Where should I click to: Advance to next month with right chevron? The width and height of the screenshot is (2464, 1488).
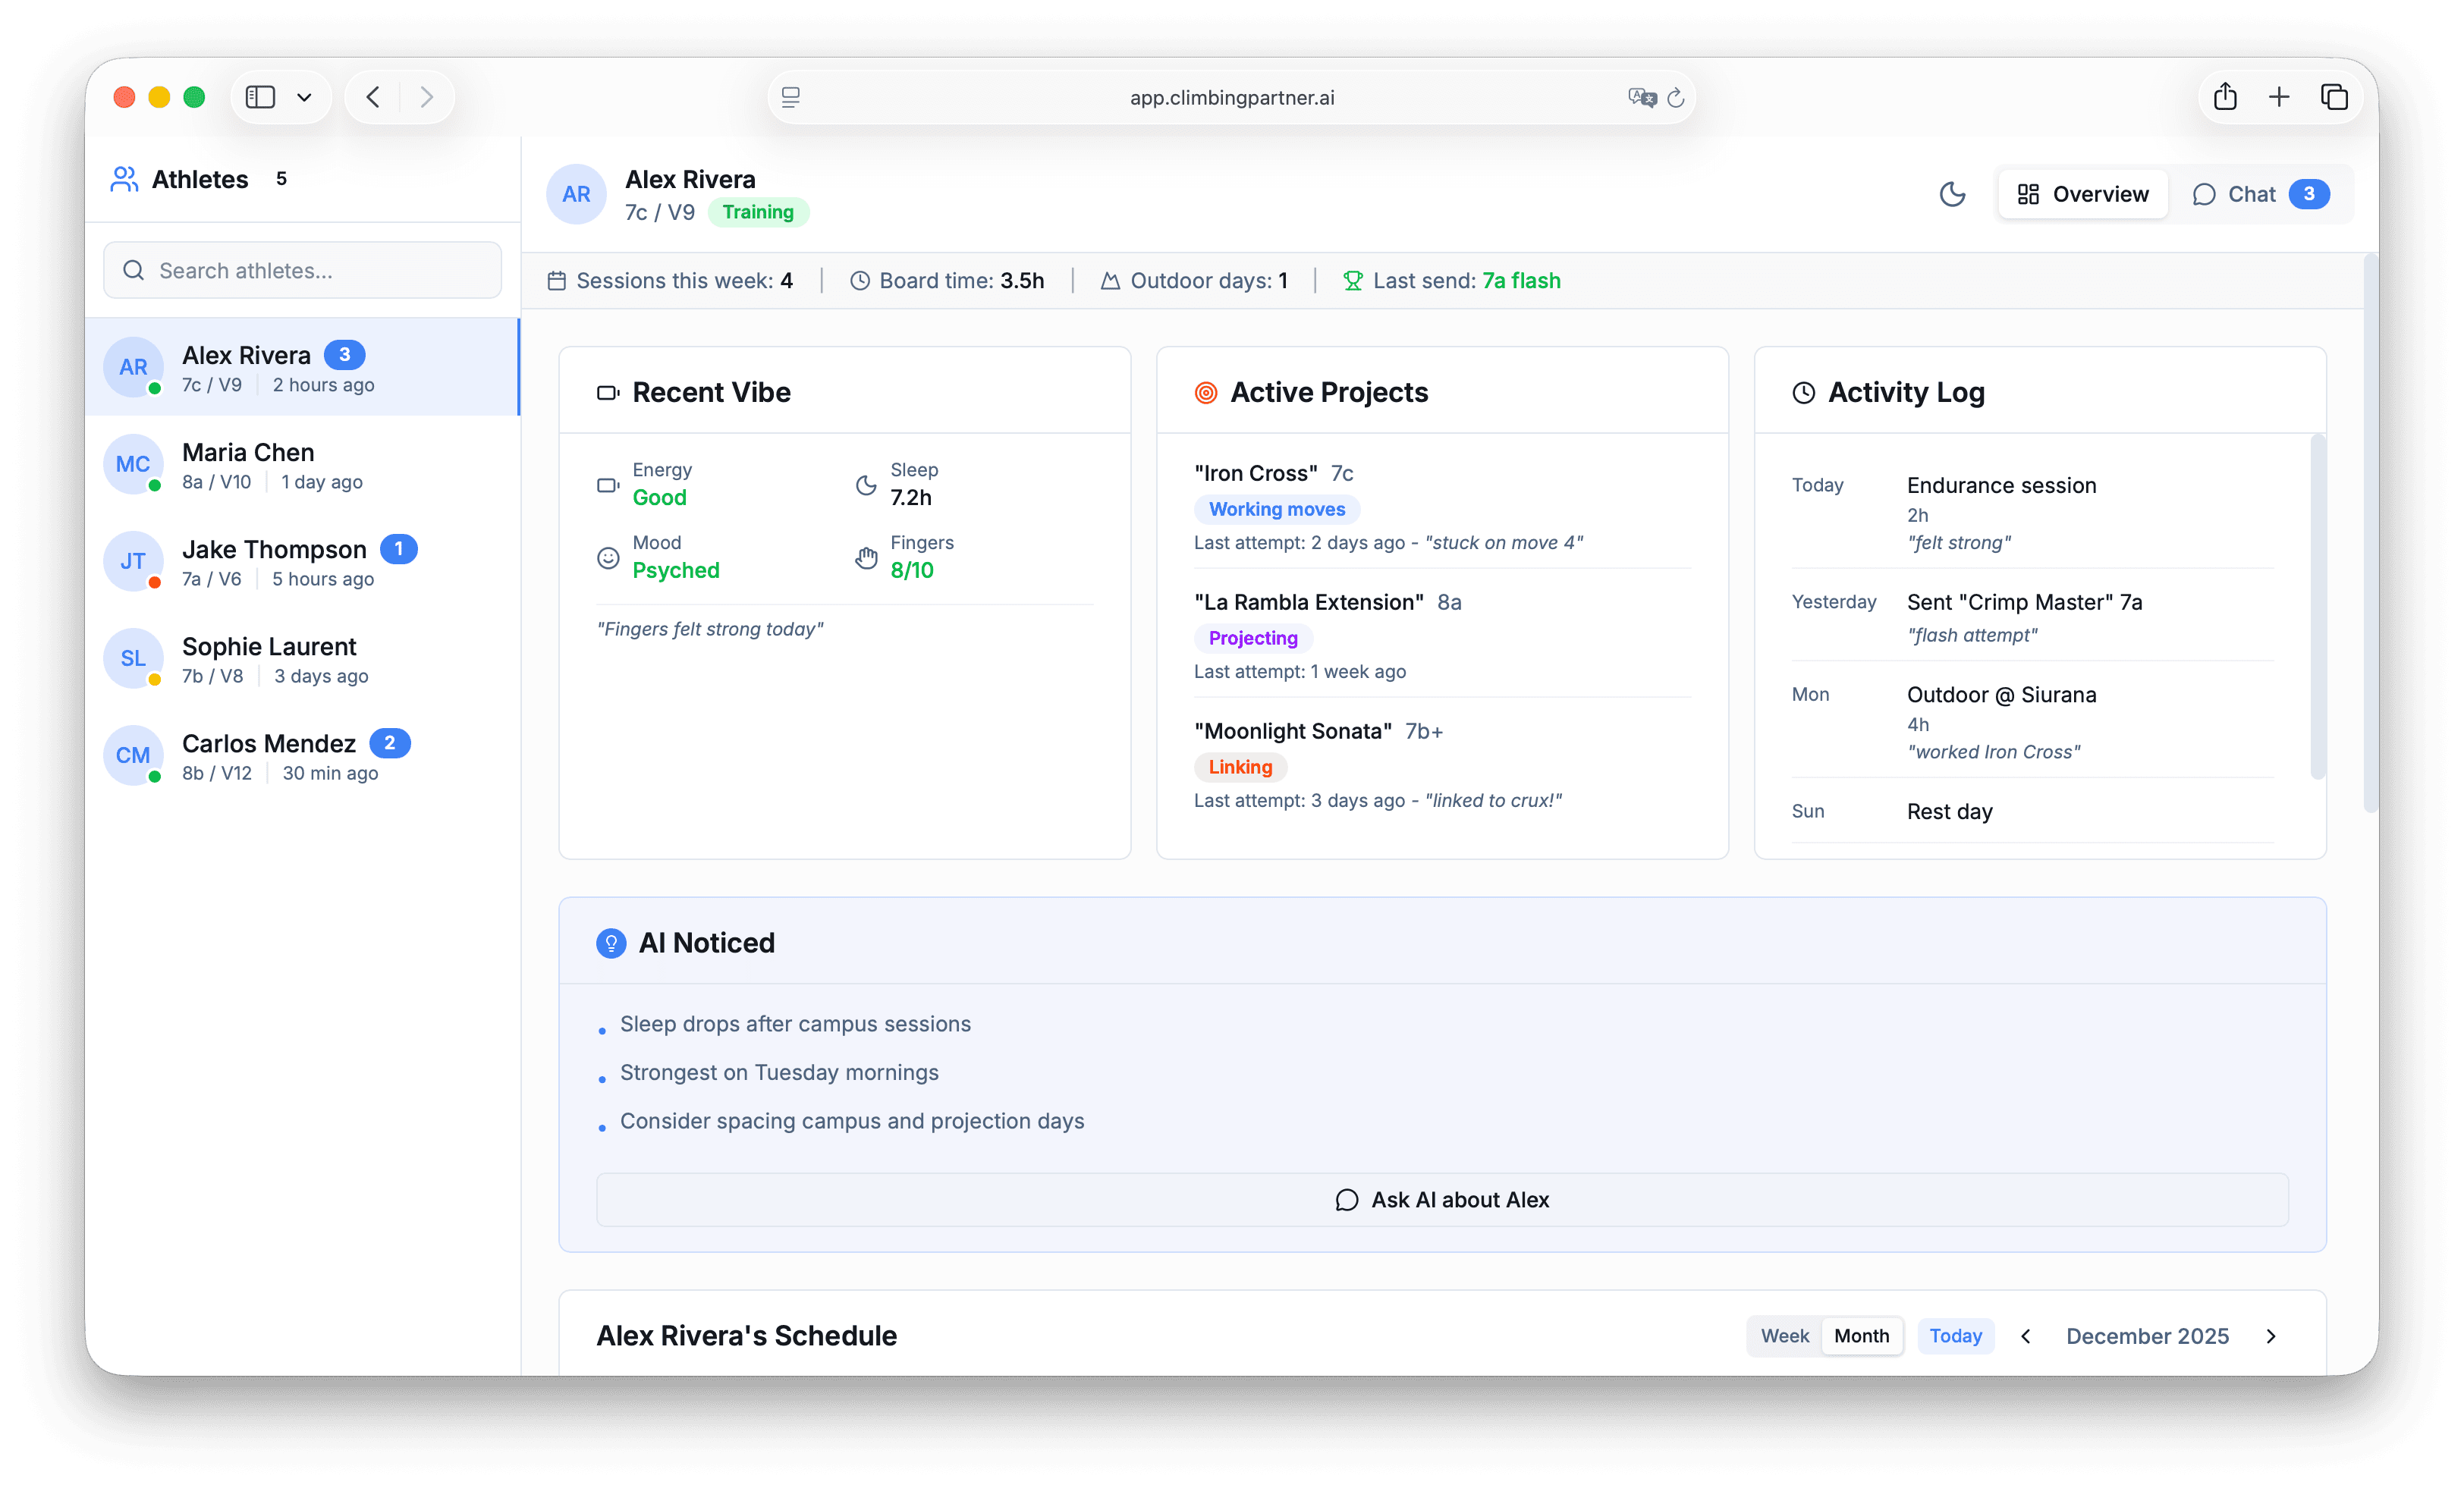pyautogui.click(x=2271, y=1336)
